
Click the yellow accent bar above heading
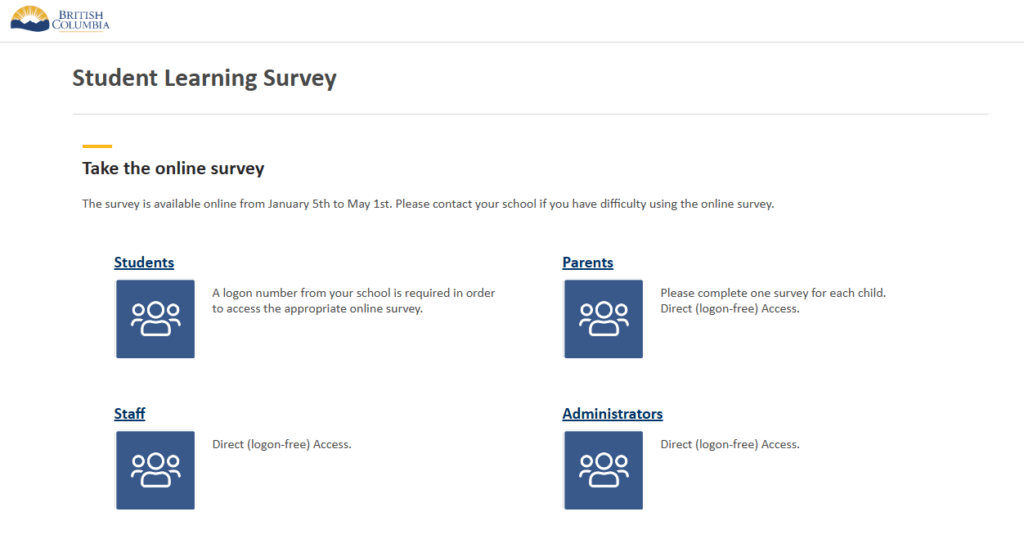(97, 146)
